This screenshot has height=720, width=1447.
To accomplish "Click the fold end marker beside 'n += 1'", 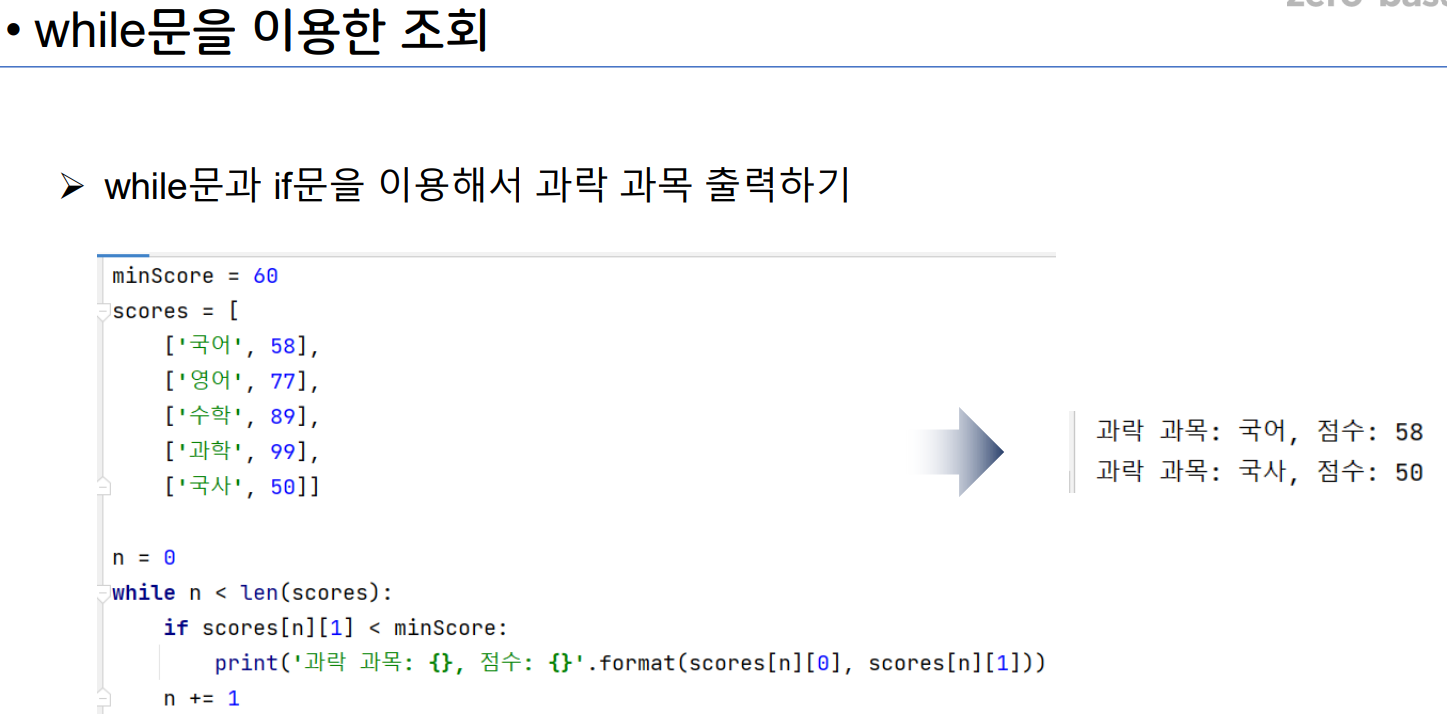I will pos(103,698).
